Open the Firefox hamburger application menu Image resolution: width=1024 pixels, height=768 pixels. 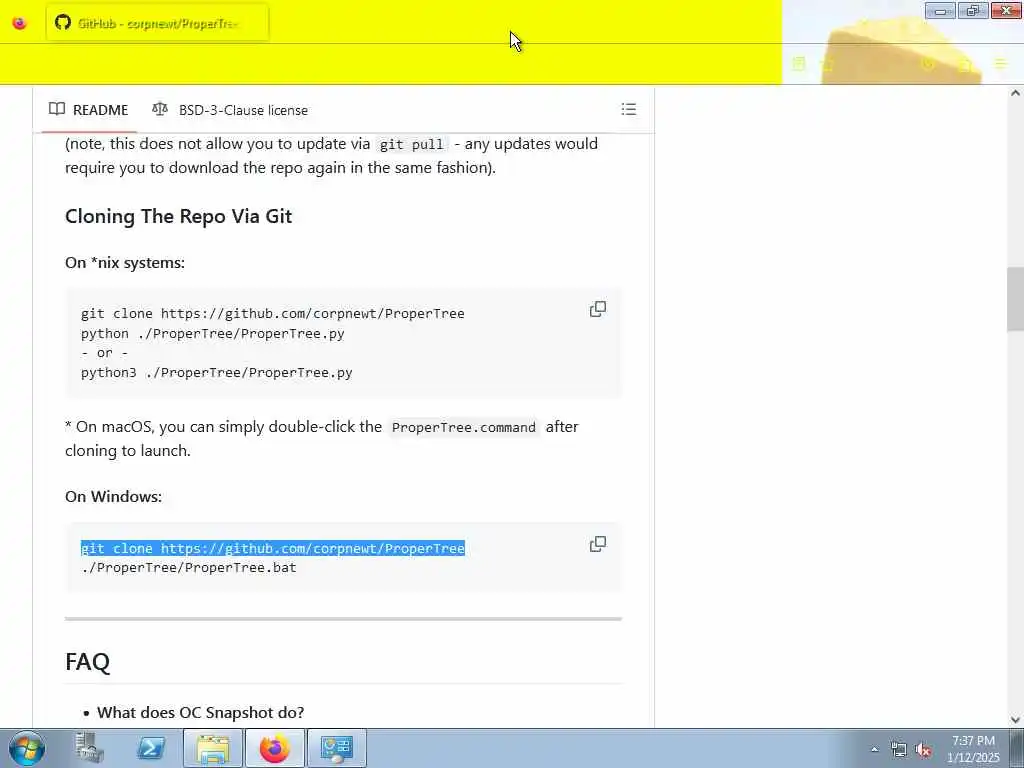pyautogui.click(x=1000, y=64)
